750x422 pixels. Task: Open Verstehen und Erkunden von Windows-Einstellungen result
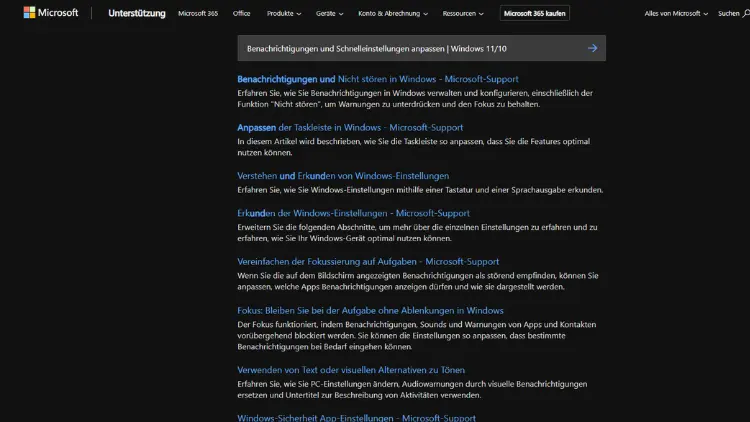pos(343,176)
